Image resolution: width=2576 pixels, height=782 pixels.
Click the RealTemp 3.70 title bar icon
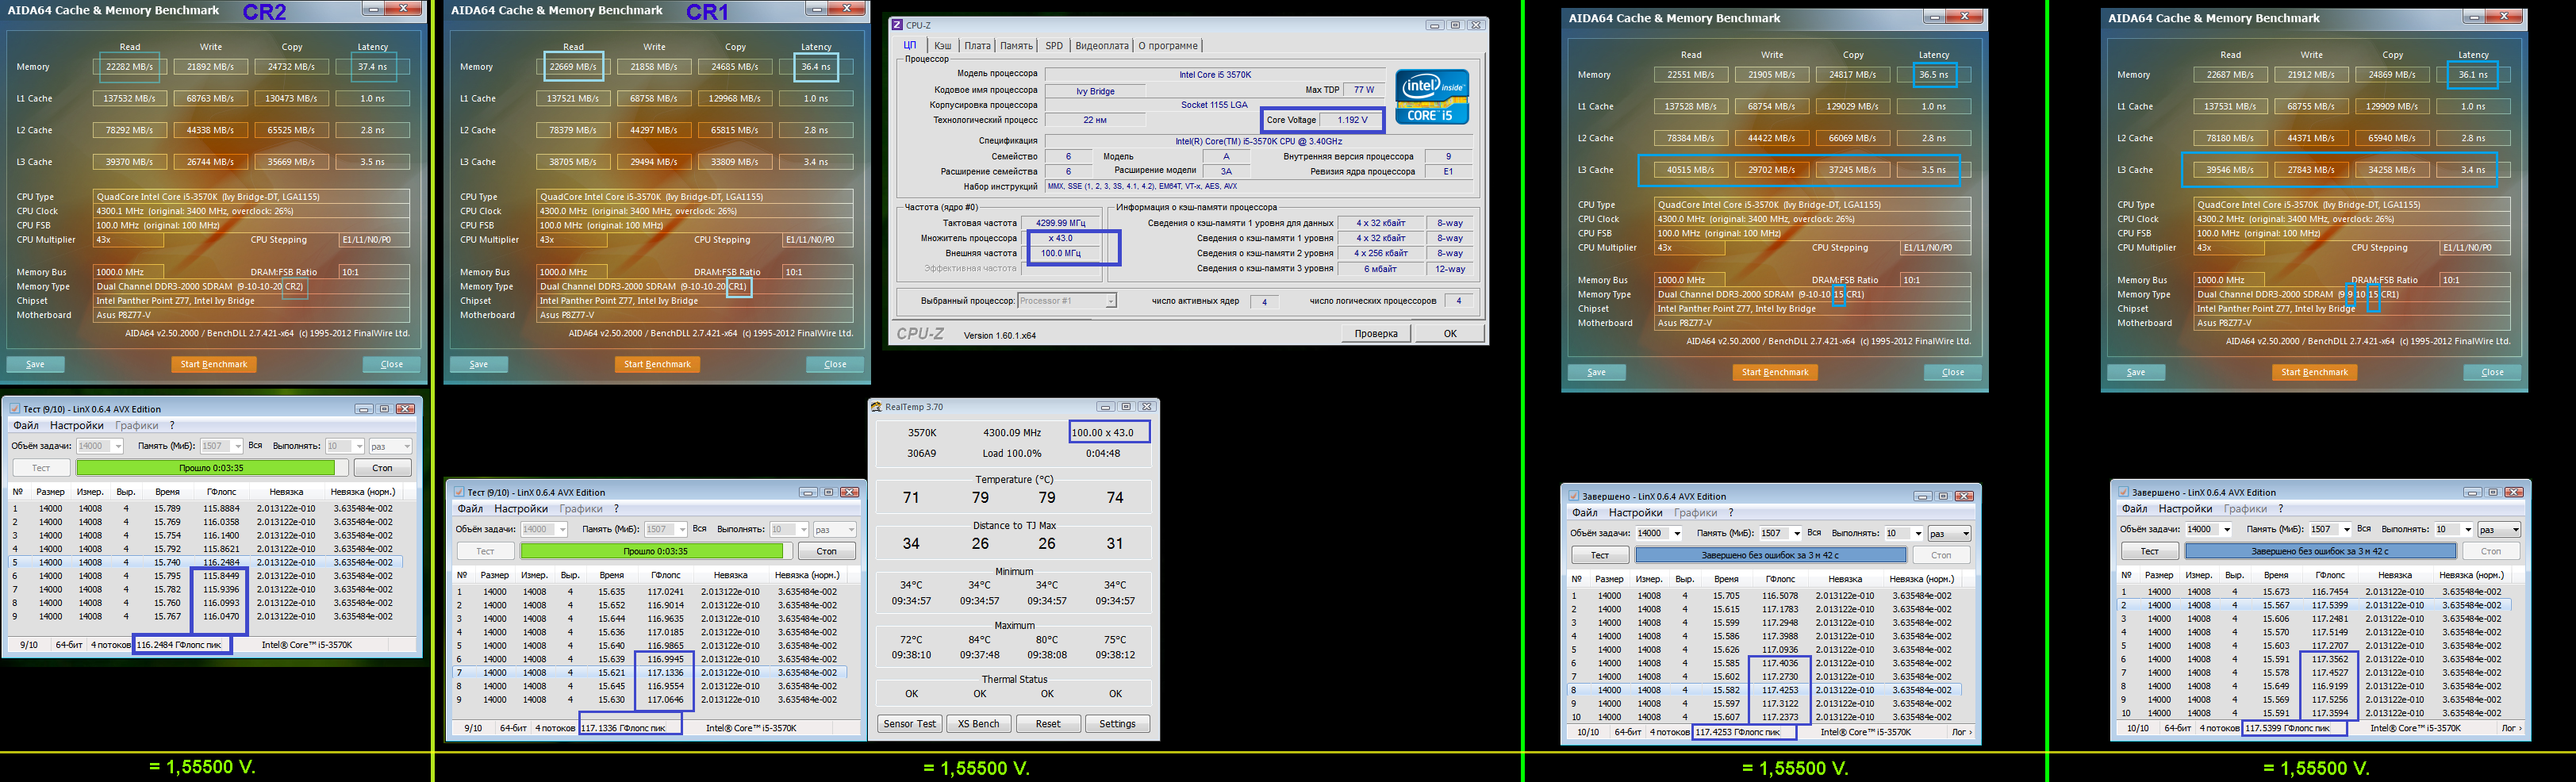coord(876,407)
